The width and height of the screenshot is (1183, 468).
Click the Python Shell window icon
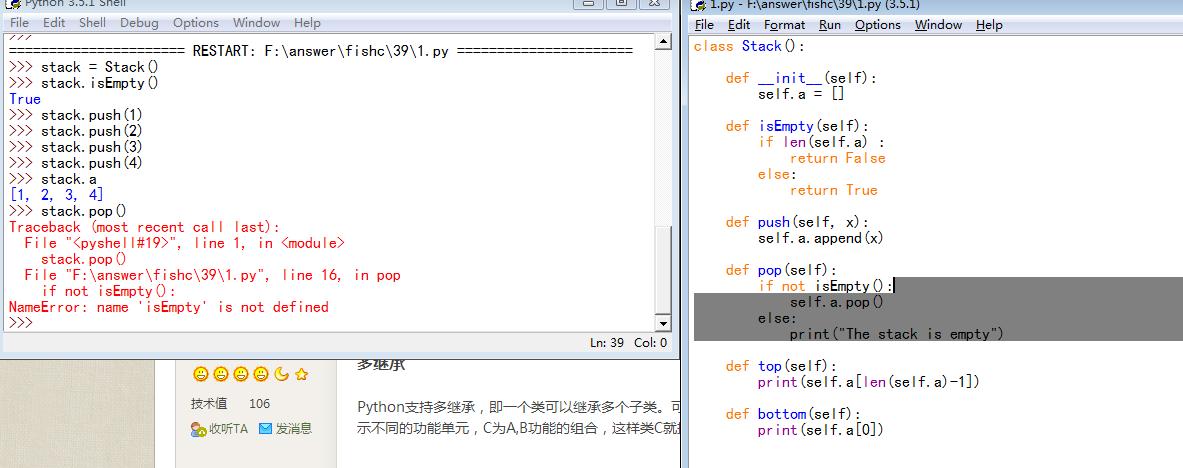[x=8, y=4]
